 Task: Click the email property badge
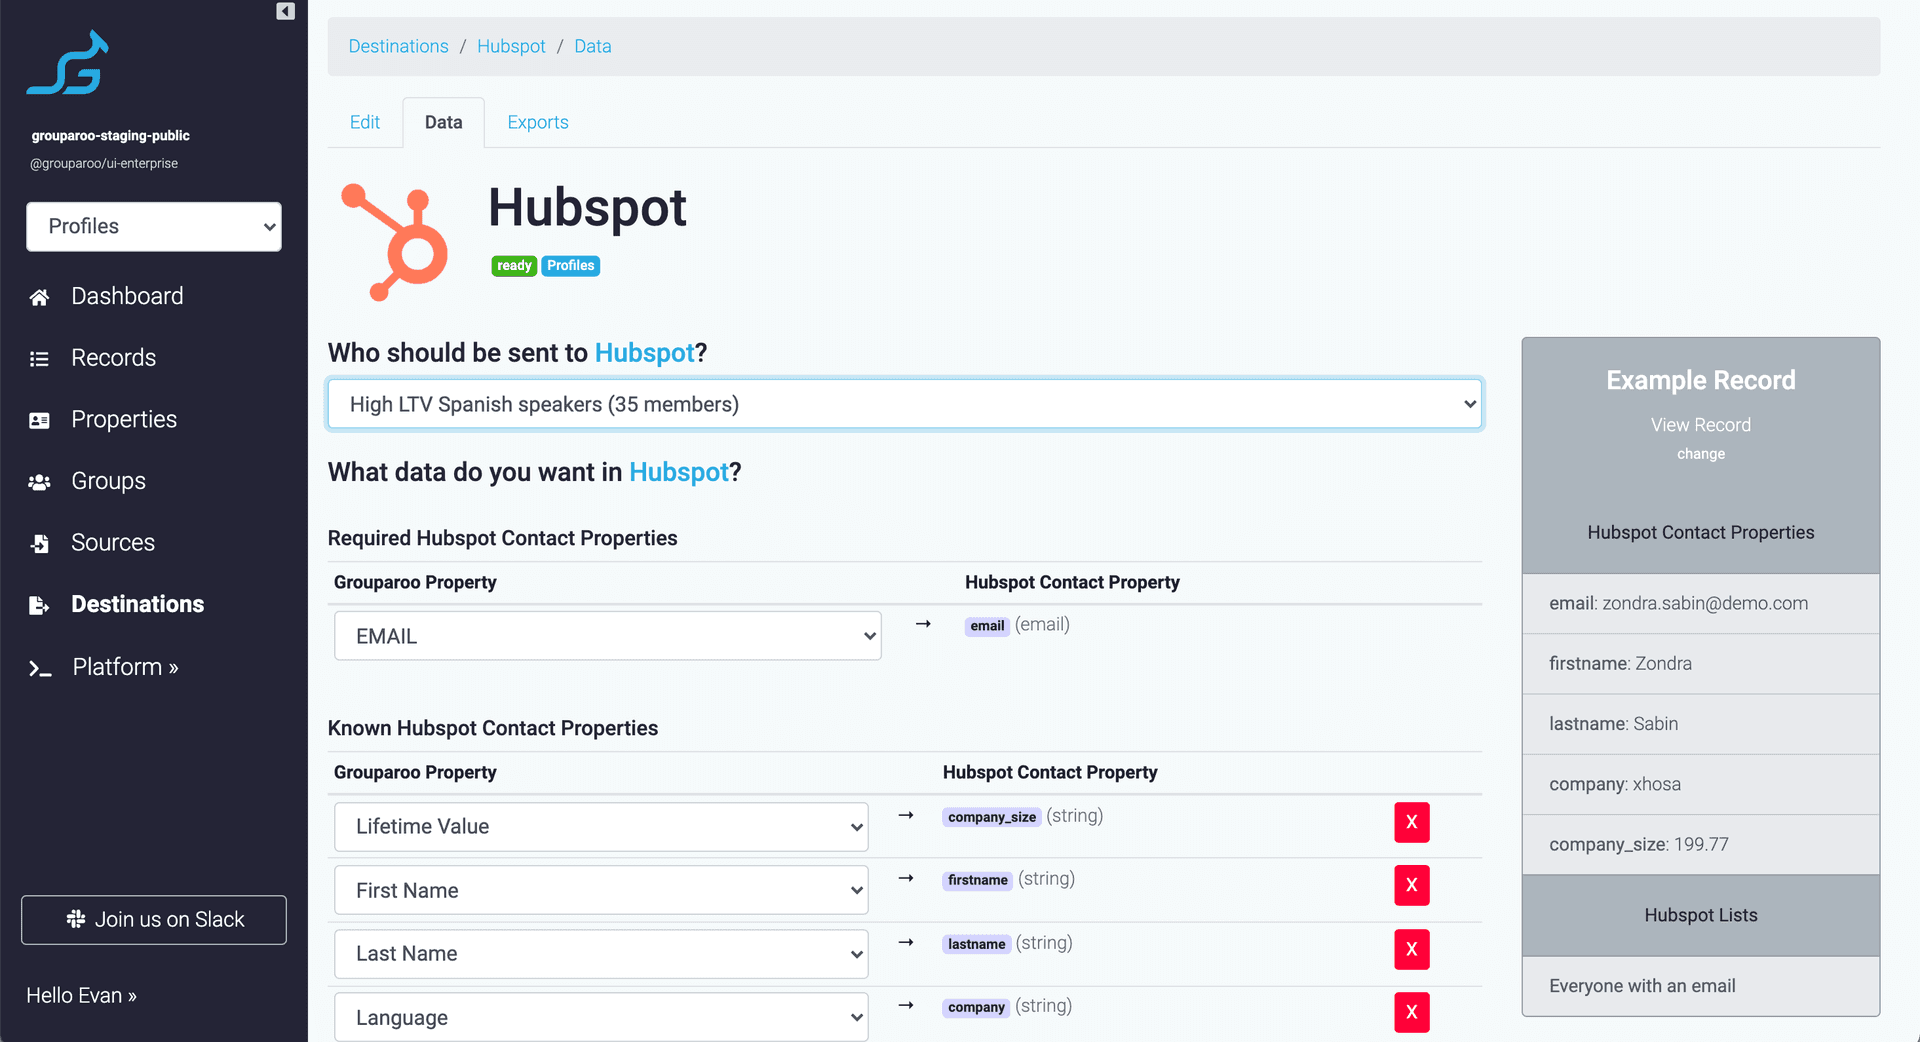[x=987, y=626]
